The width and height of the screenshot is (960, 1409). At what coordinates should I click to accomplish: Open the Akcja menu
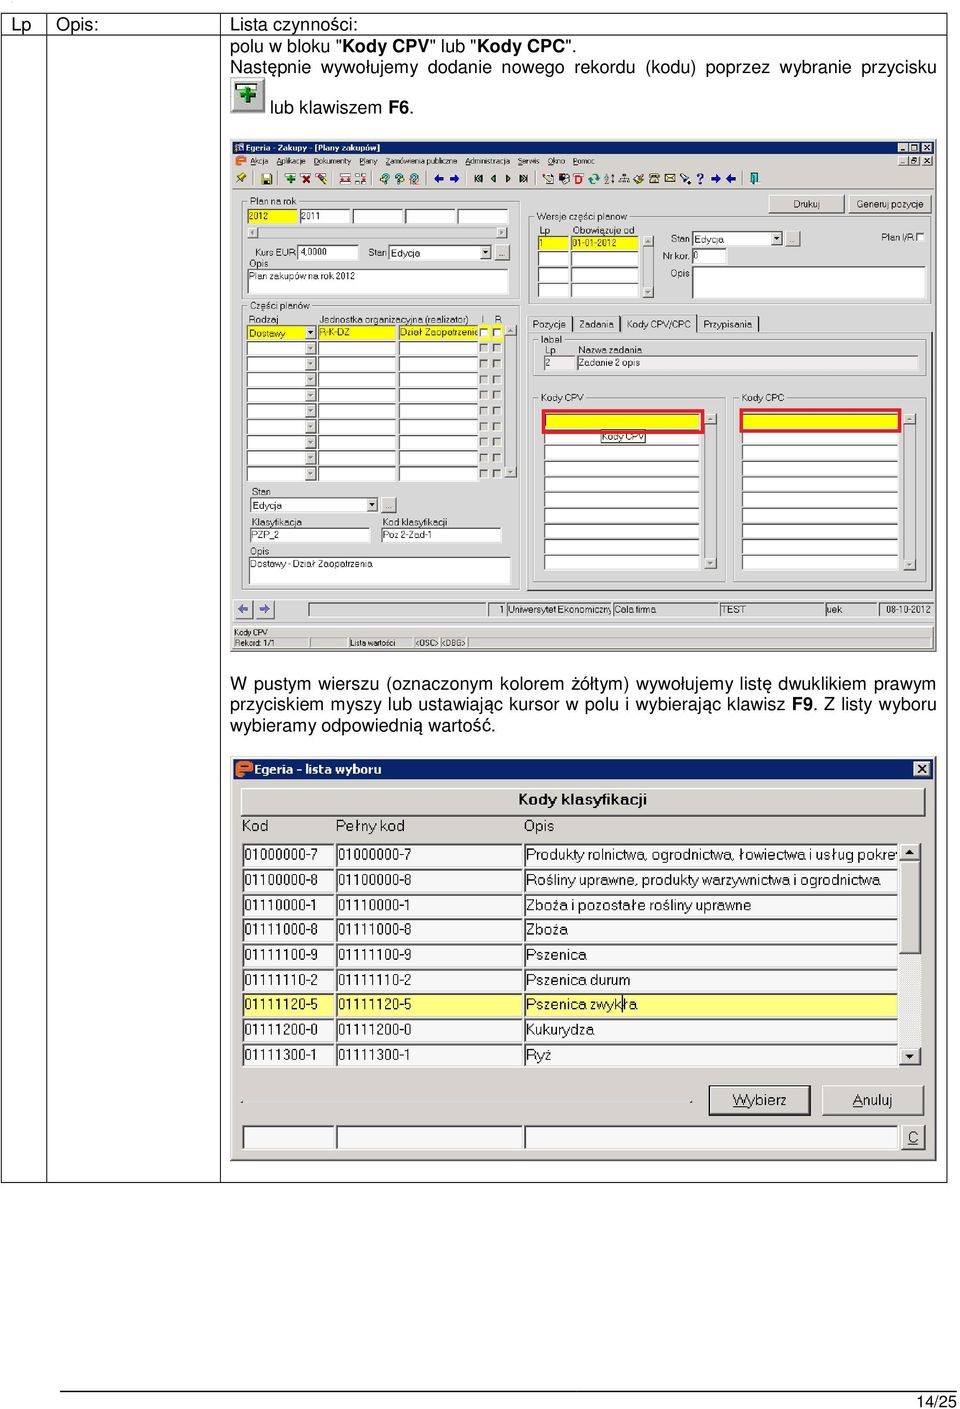[x=259, y=161]
